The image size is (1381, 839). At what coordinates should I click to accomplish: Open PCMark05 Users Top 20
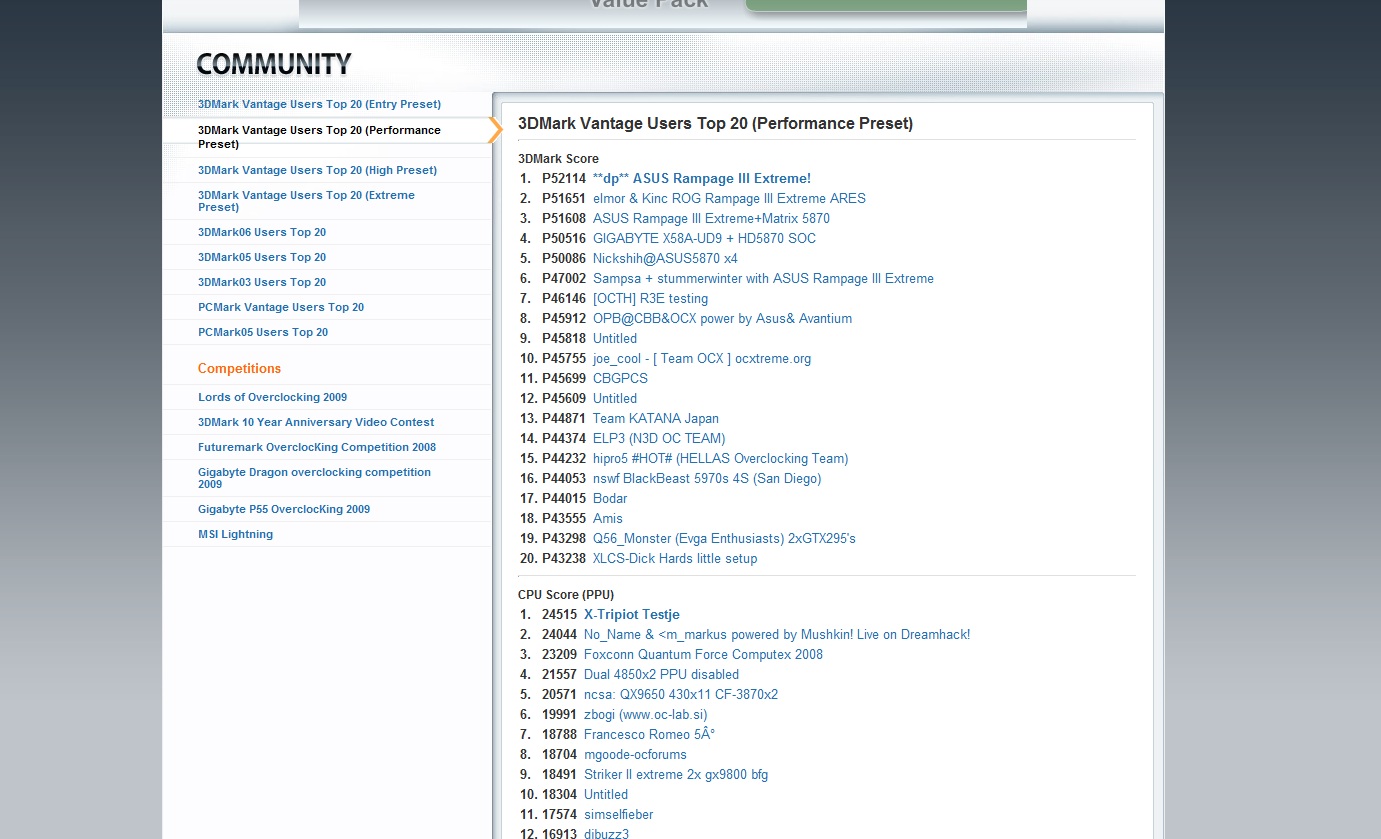click(263, 332)
